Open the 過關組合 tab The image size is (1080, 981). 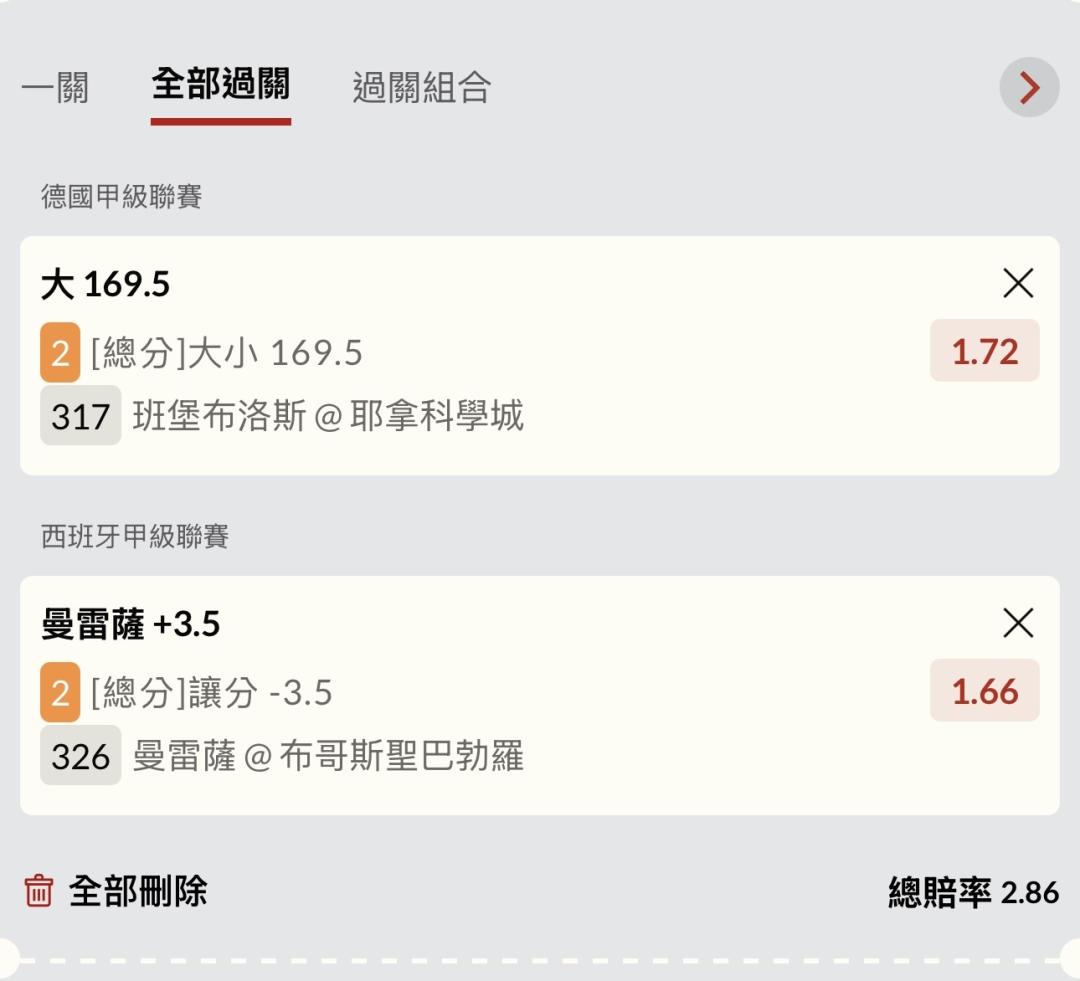(x=421, y=88)
